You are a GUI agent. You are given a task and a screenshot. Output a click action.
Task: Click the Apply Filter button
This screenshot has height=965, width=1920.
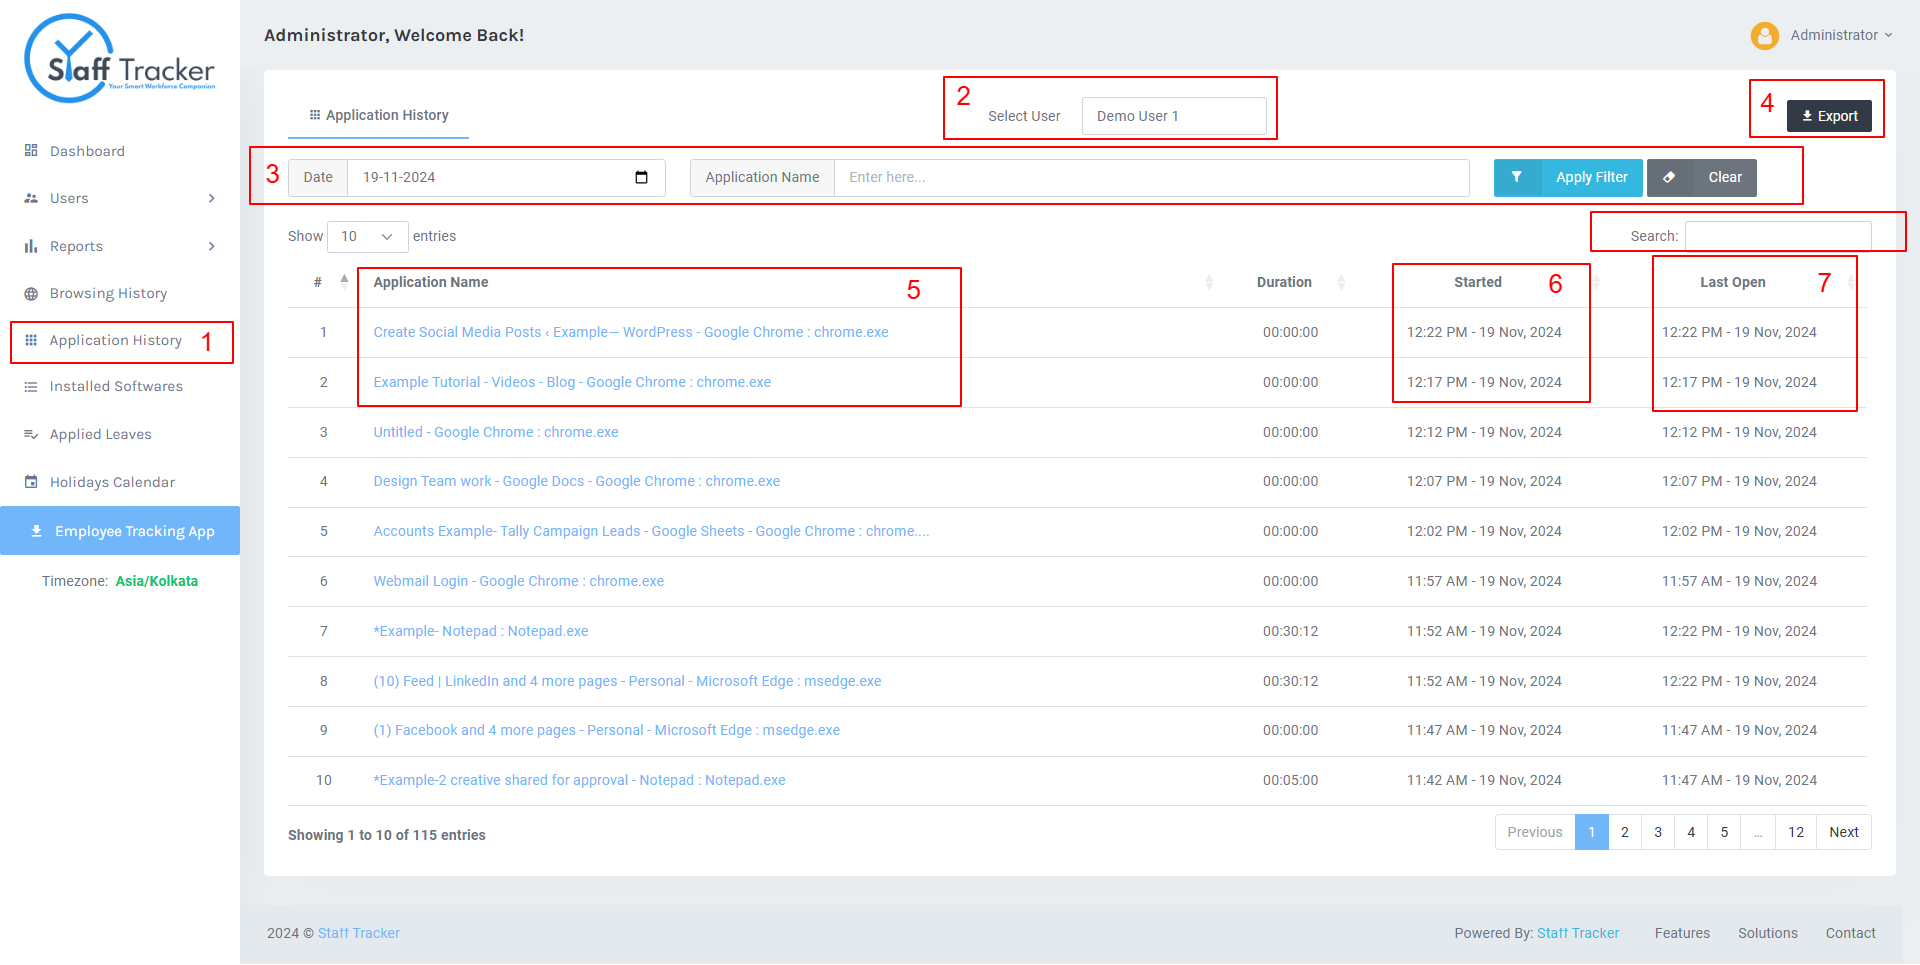coord(1568,178)
